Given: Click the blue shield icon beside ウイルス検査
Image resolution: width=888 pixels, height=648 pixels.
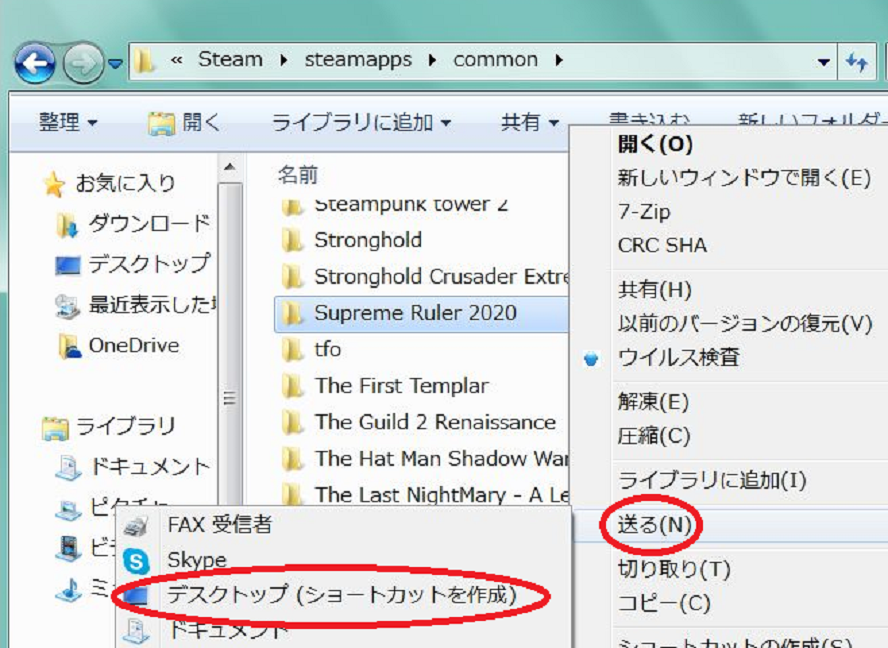Looking at the screenshot, I should [x=591, y=359].
